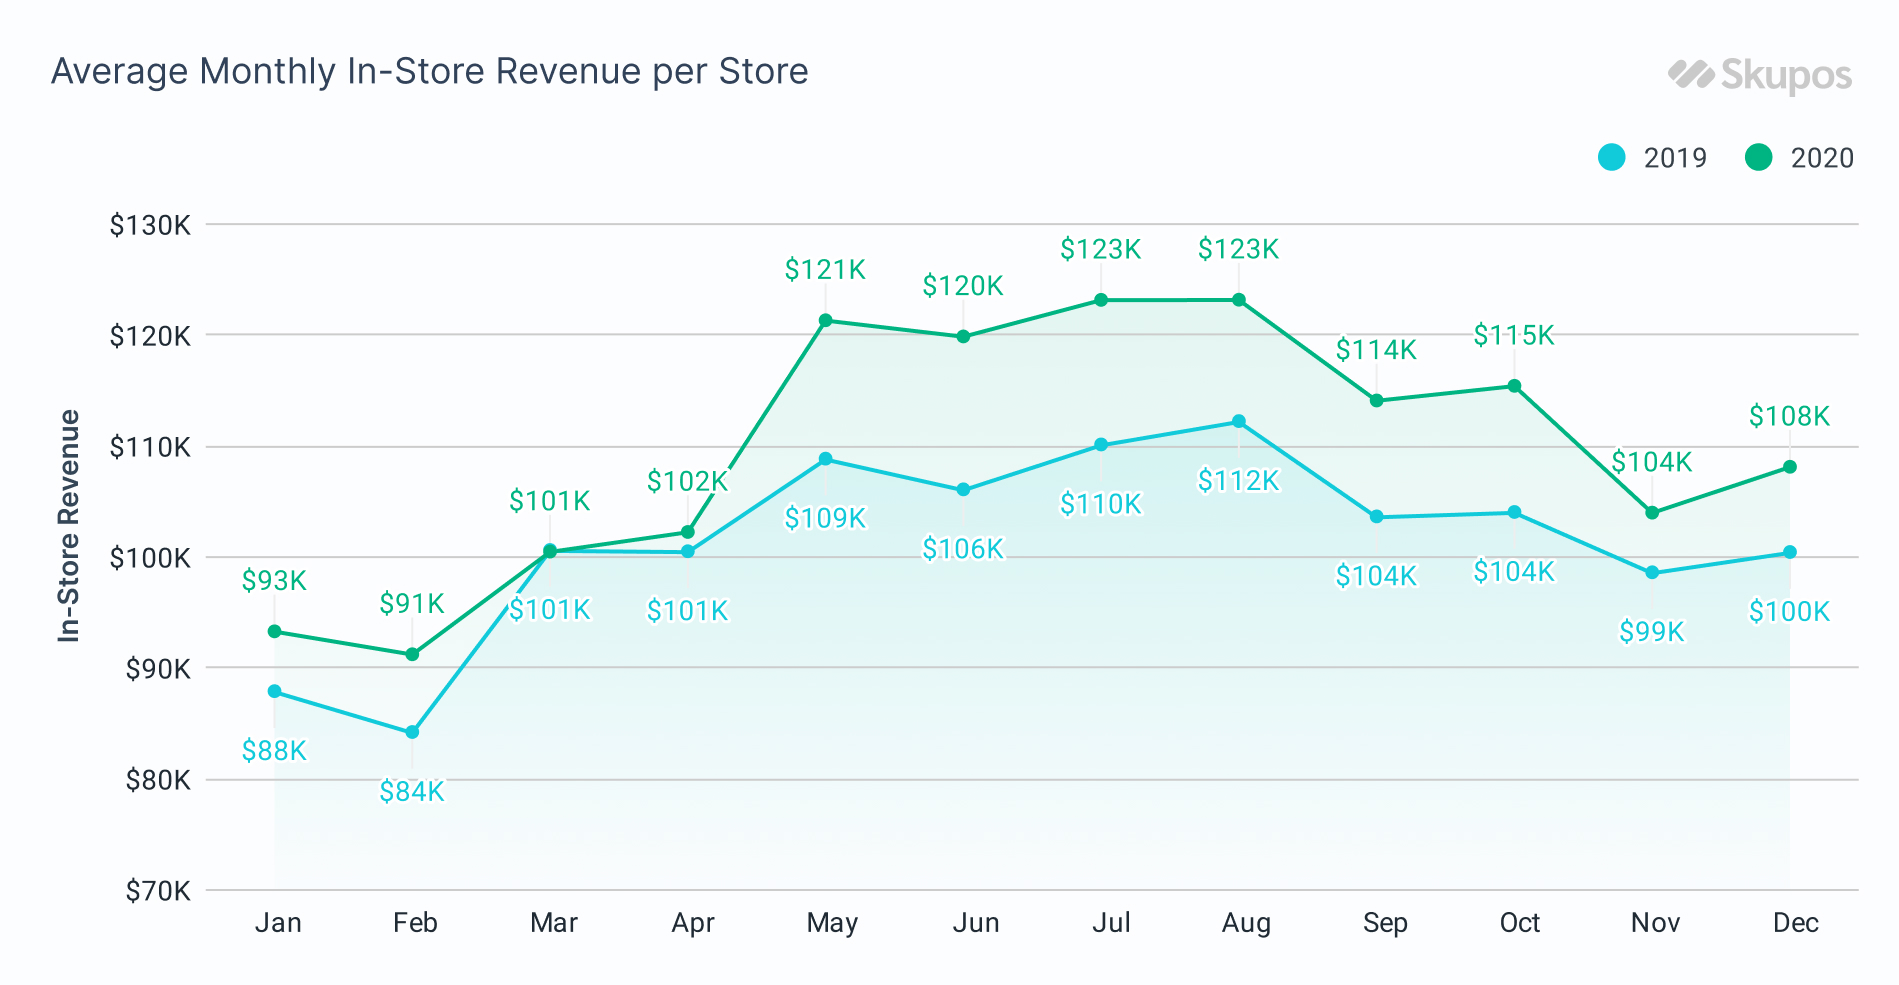Click the $91K value label
This screenshot has width=1899, height=985.
[412, 604]
